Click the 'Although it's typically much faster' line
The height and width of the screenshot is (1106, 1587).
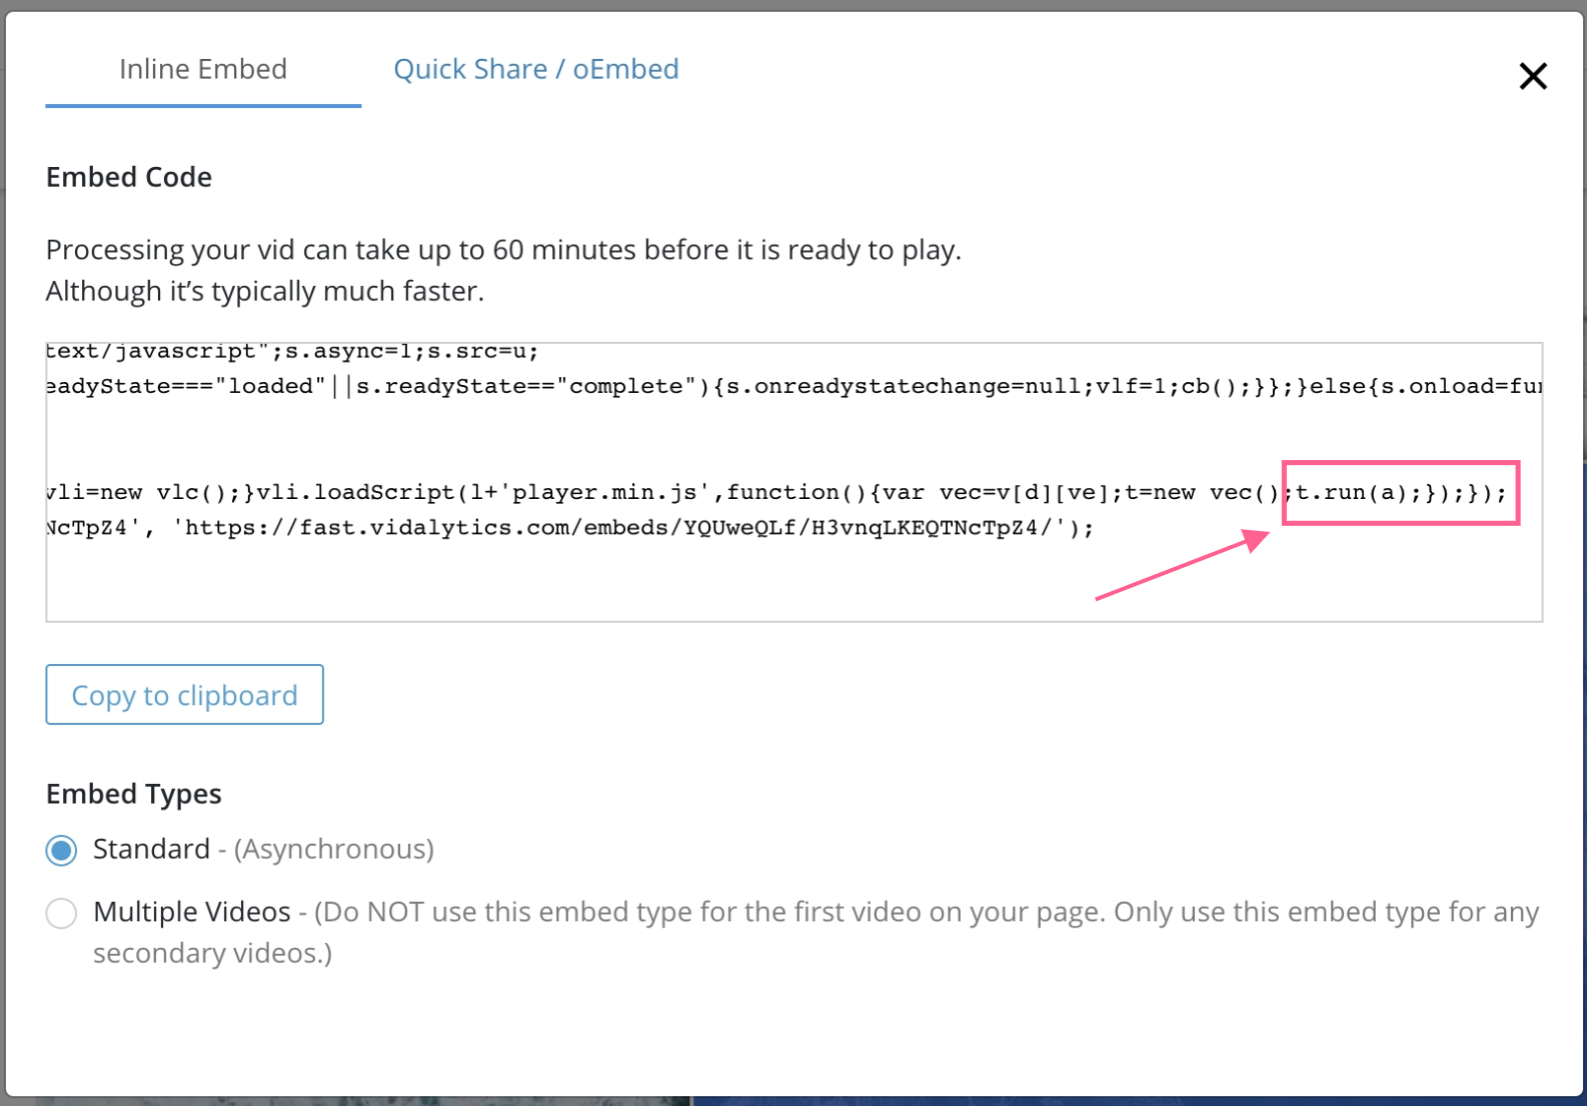(265, 291)
